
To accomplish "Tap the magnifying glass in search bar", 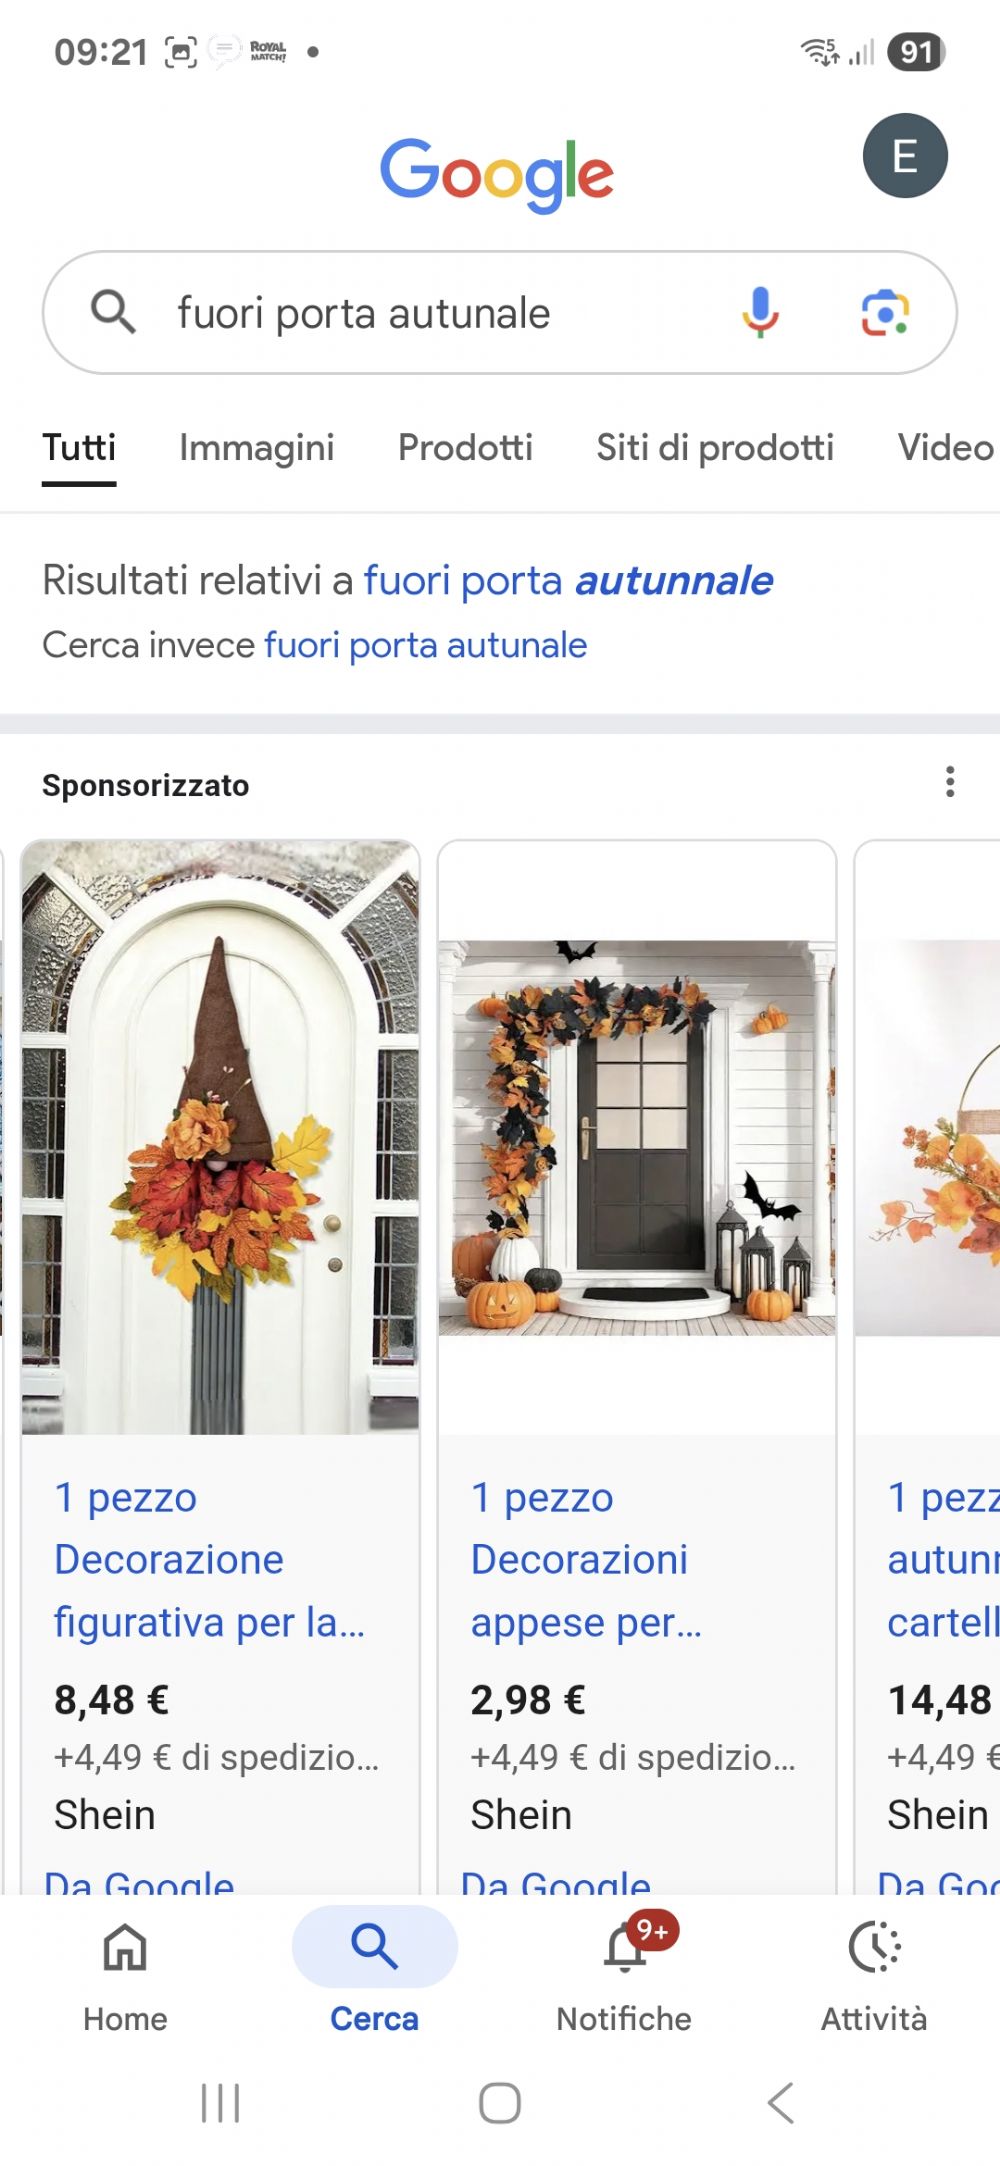I will 113,312.
